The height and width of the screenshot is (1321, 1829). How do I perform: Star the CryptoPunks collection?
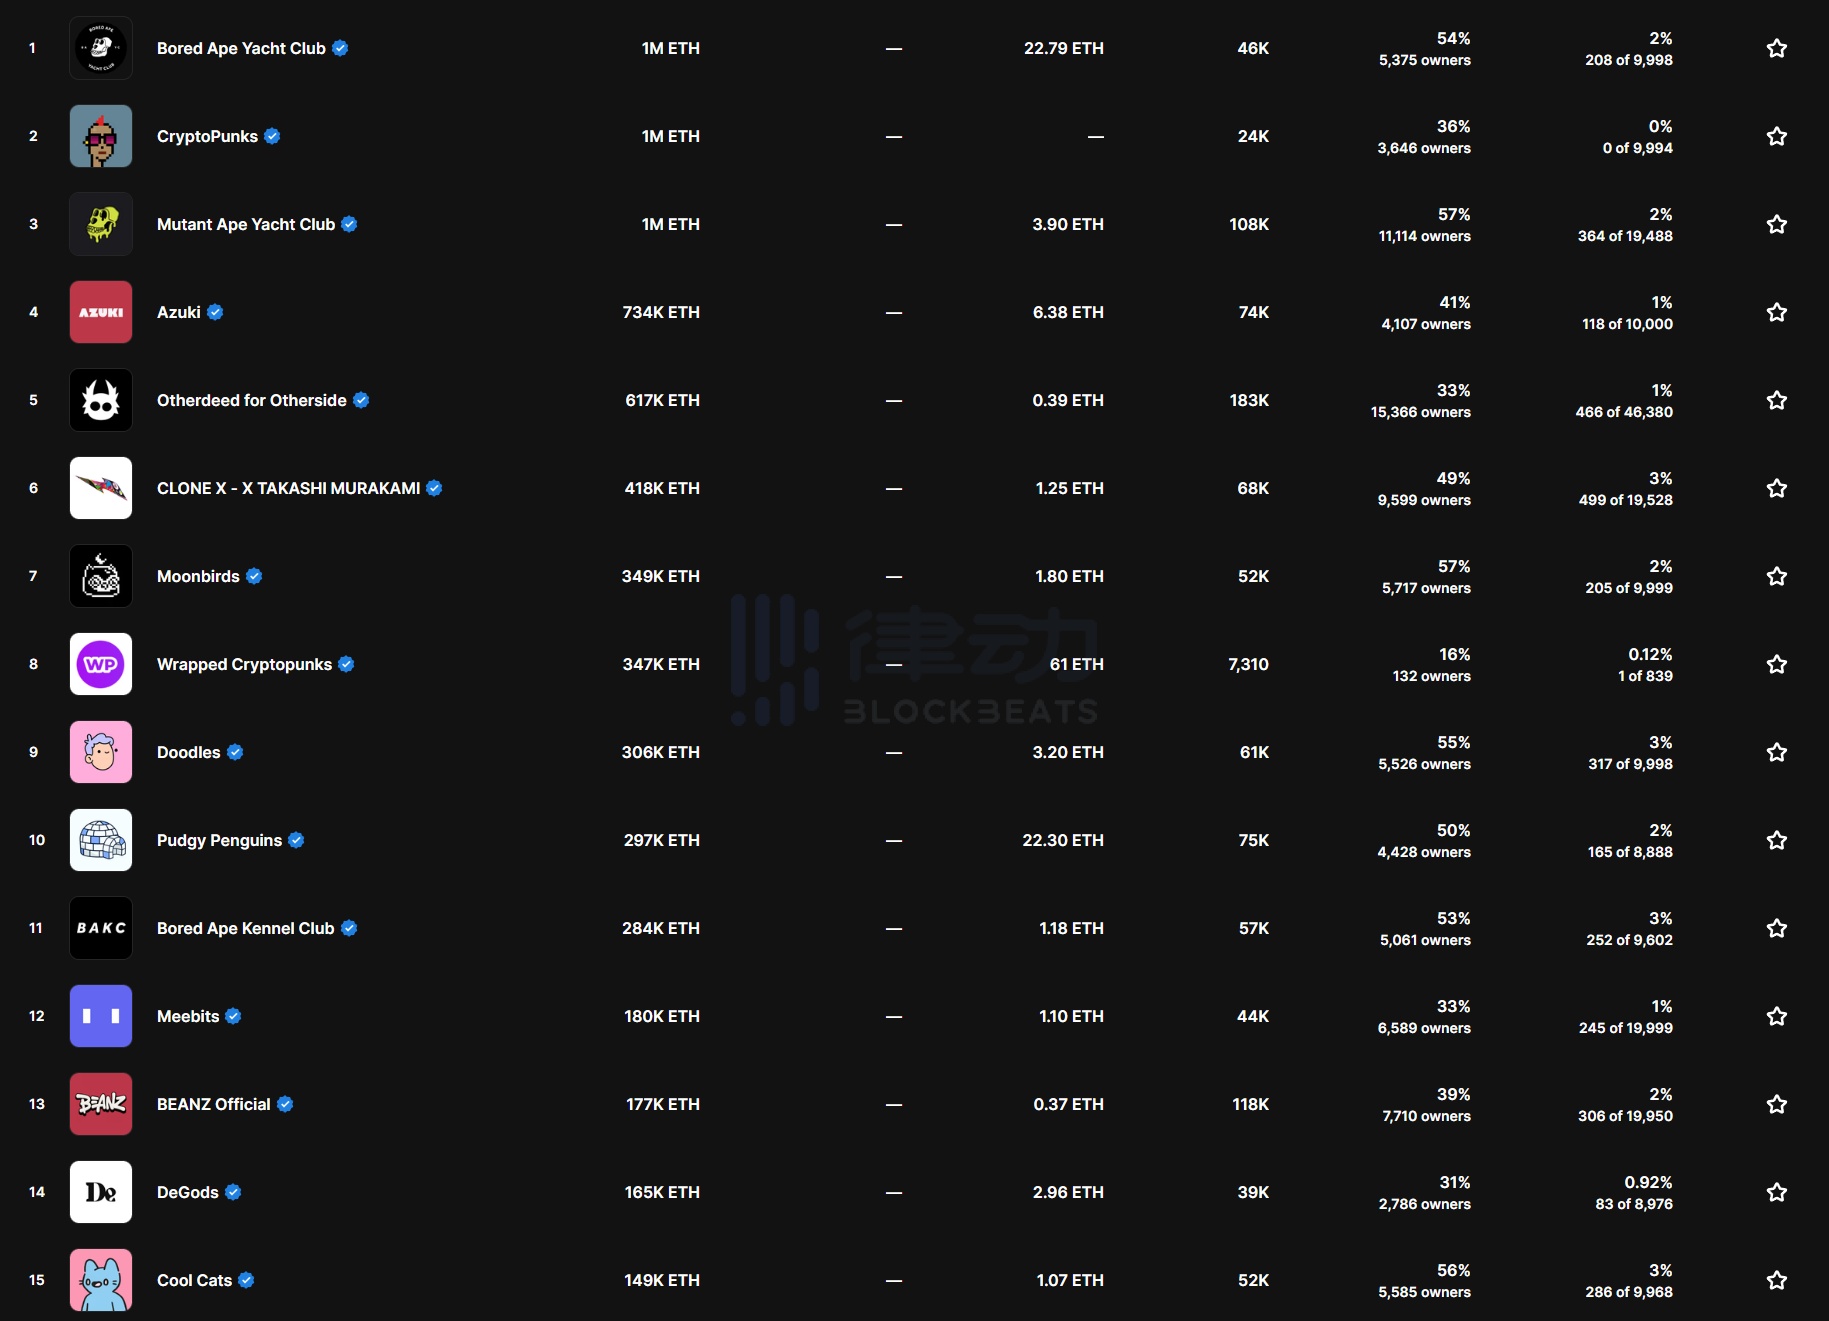coord(1776,136)
